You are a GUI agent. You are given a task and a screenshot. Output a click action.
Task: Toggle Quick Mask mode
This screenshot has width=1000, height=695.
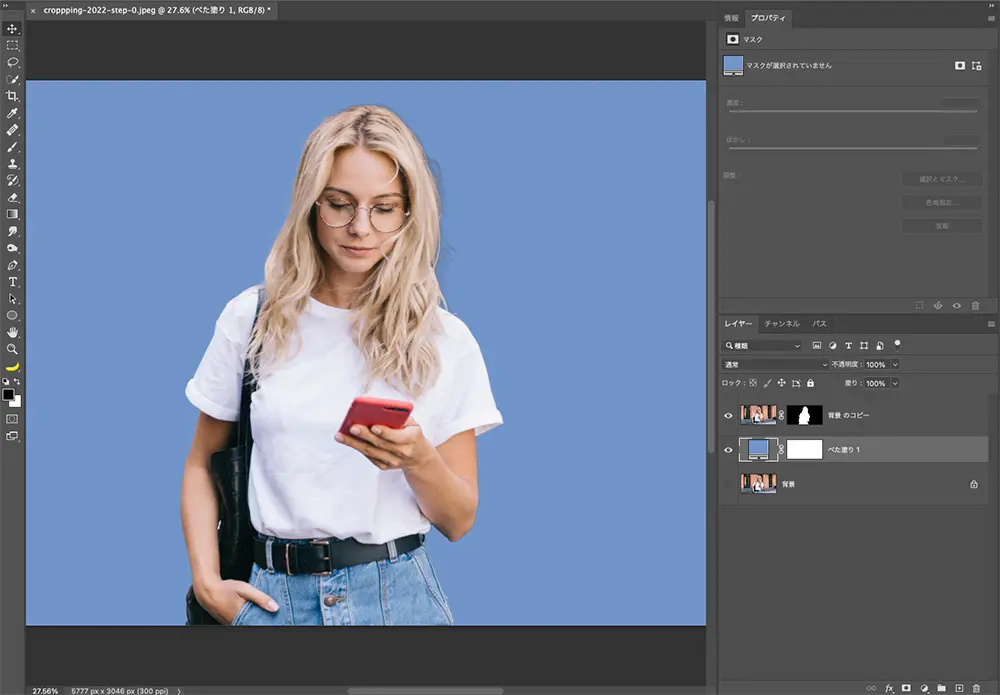12,419
